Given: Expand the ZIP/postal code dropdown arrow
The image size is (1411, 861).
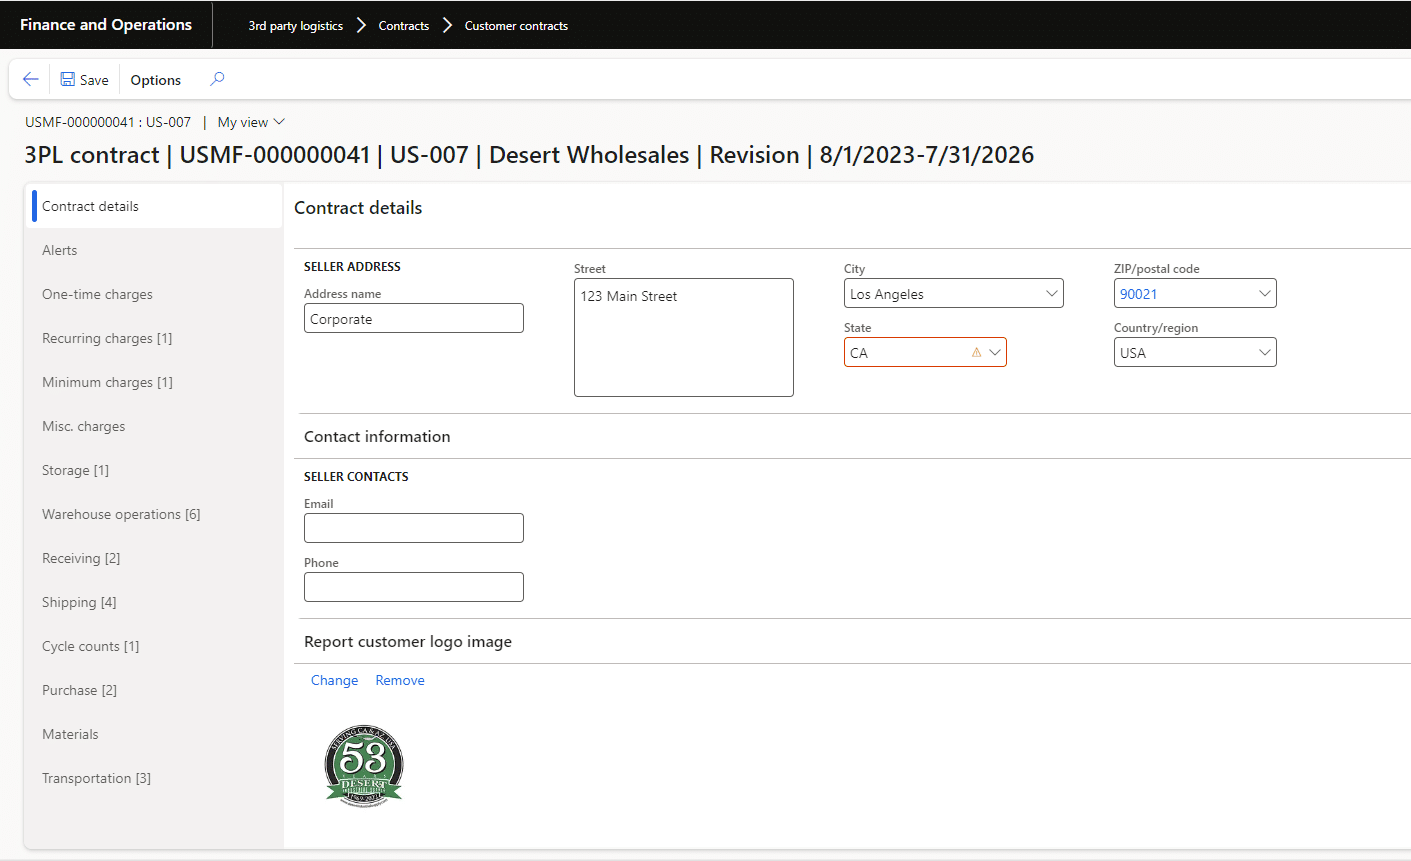Looking at the screenshot, I should pos(1264,293).
